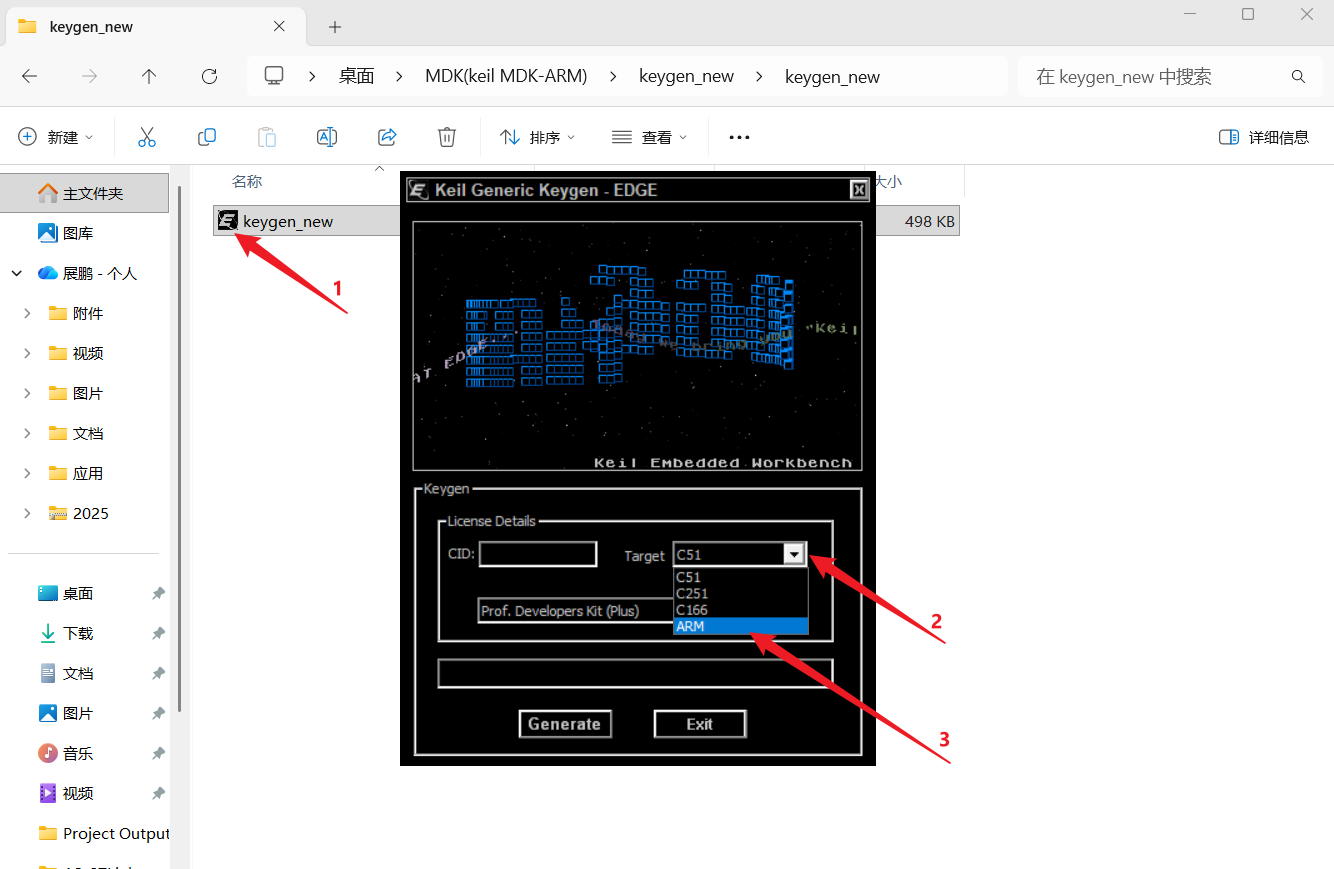Rename the selected file
The height and width of the screenshot is (869, 1334).
click(x=327, y=137)
